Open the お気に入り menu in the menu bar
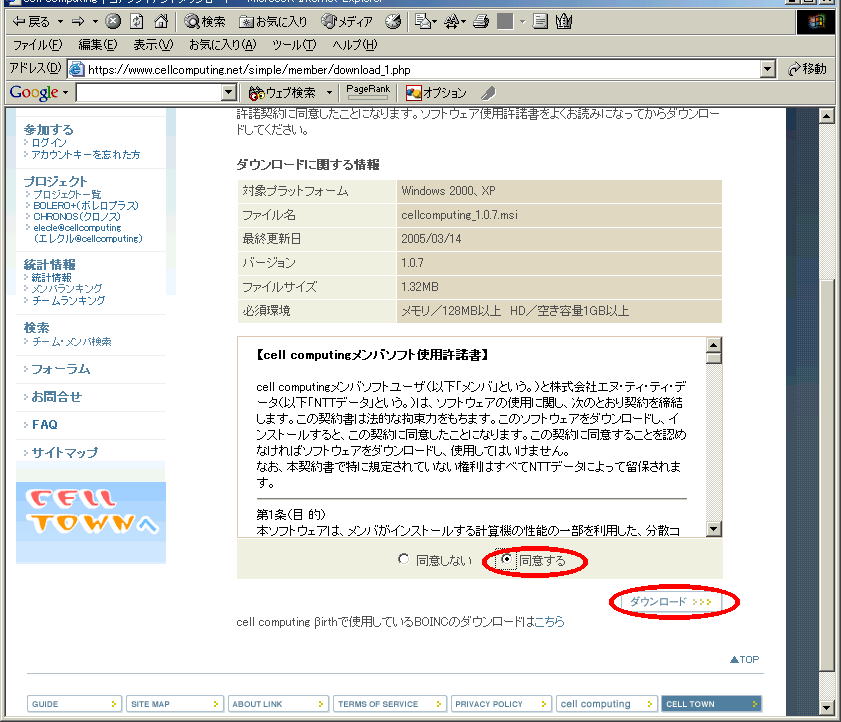Screen dimensions: 841x722 point(223,45)
